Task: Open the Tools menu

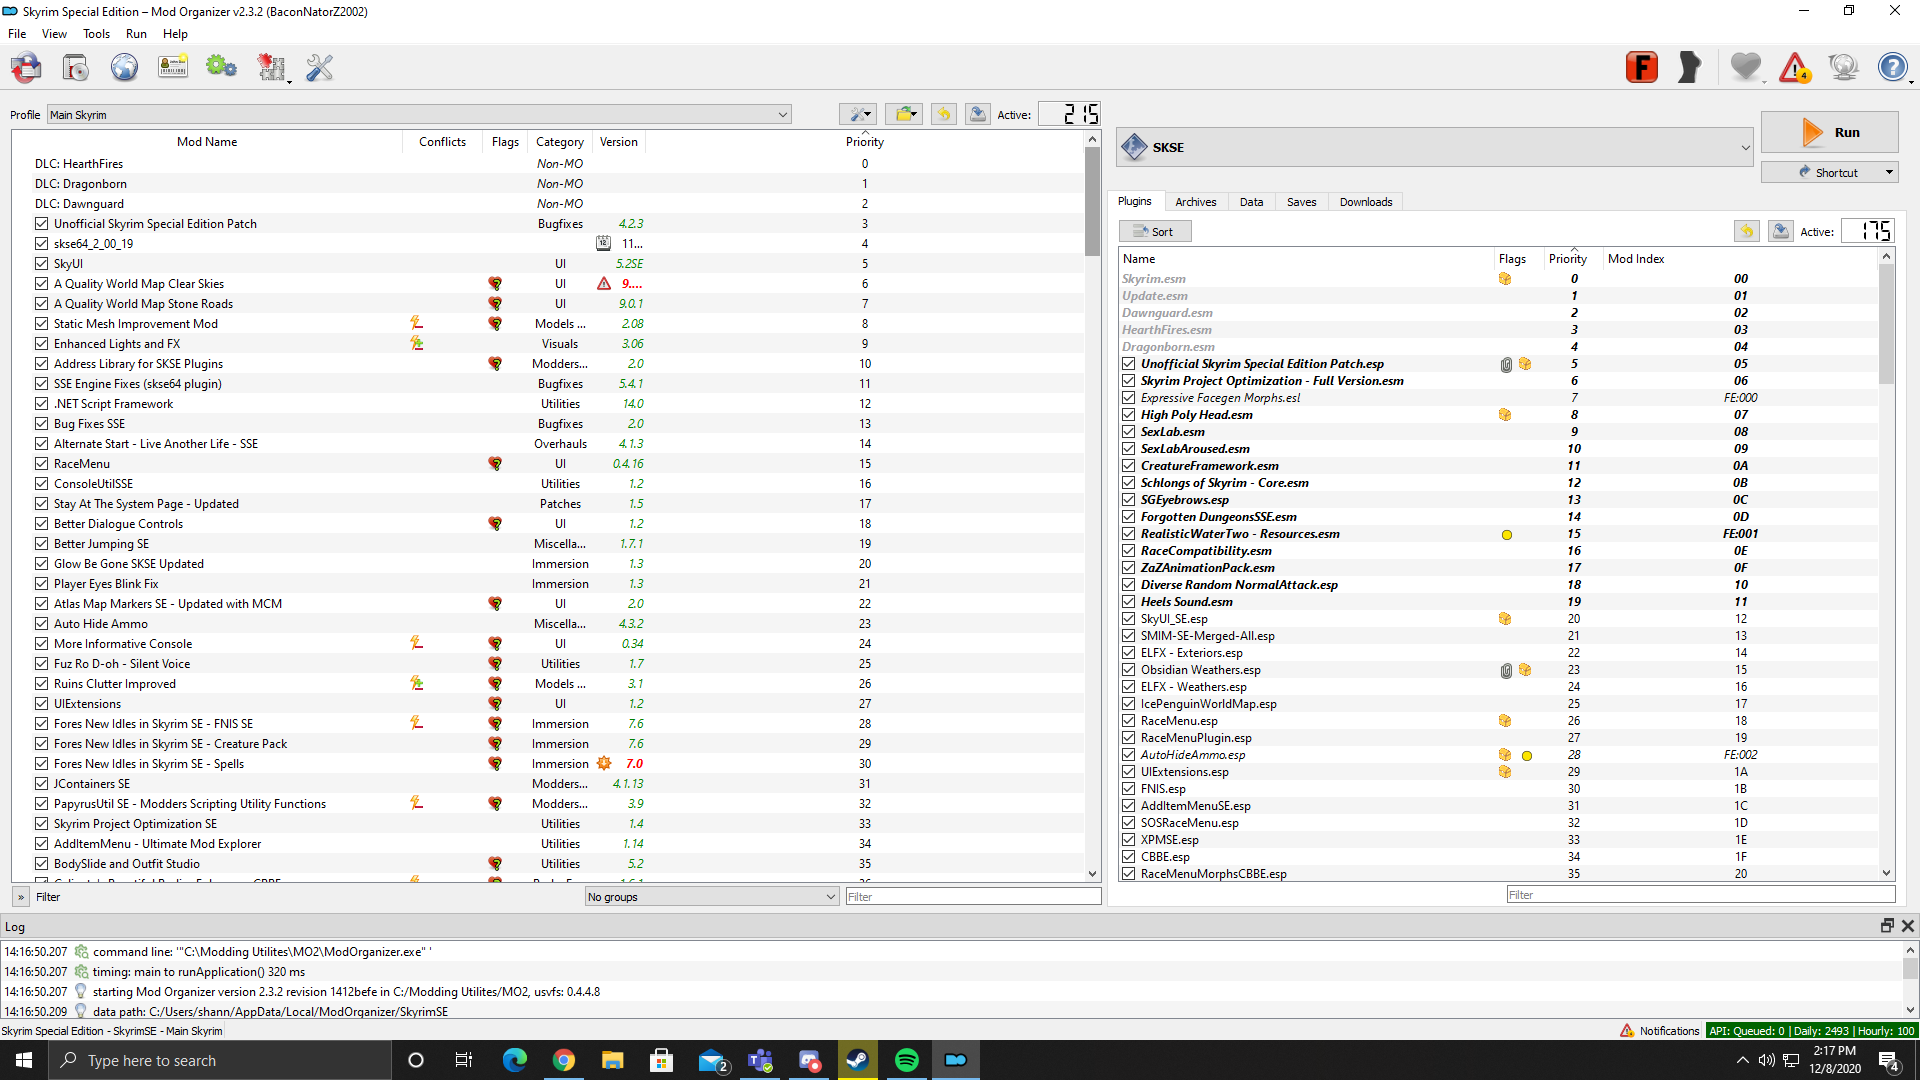Action: [96, 34]
